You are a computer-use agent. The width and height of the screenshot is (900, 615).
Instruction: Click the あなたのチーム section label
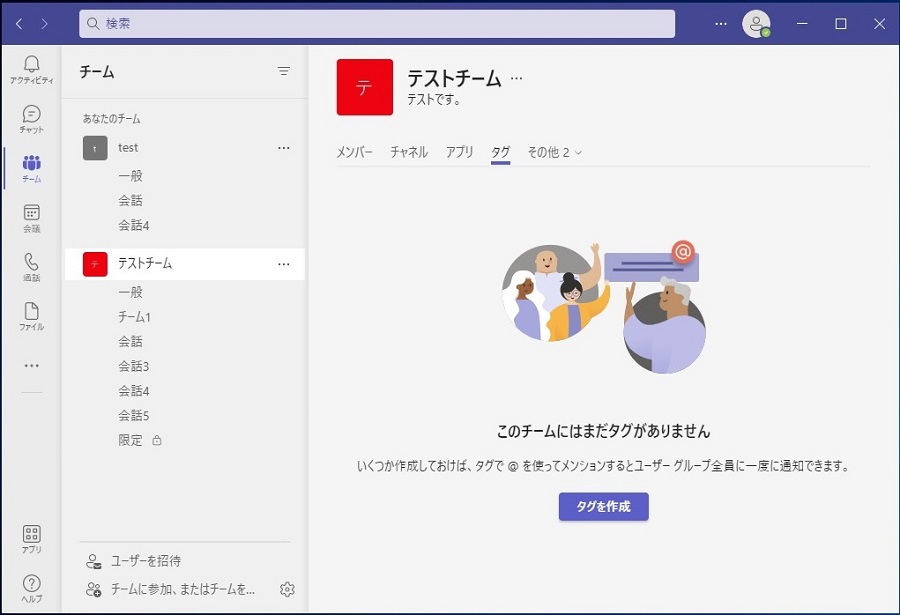tap(111, 119)
